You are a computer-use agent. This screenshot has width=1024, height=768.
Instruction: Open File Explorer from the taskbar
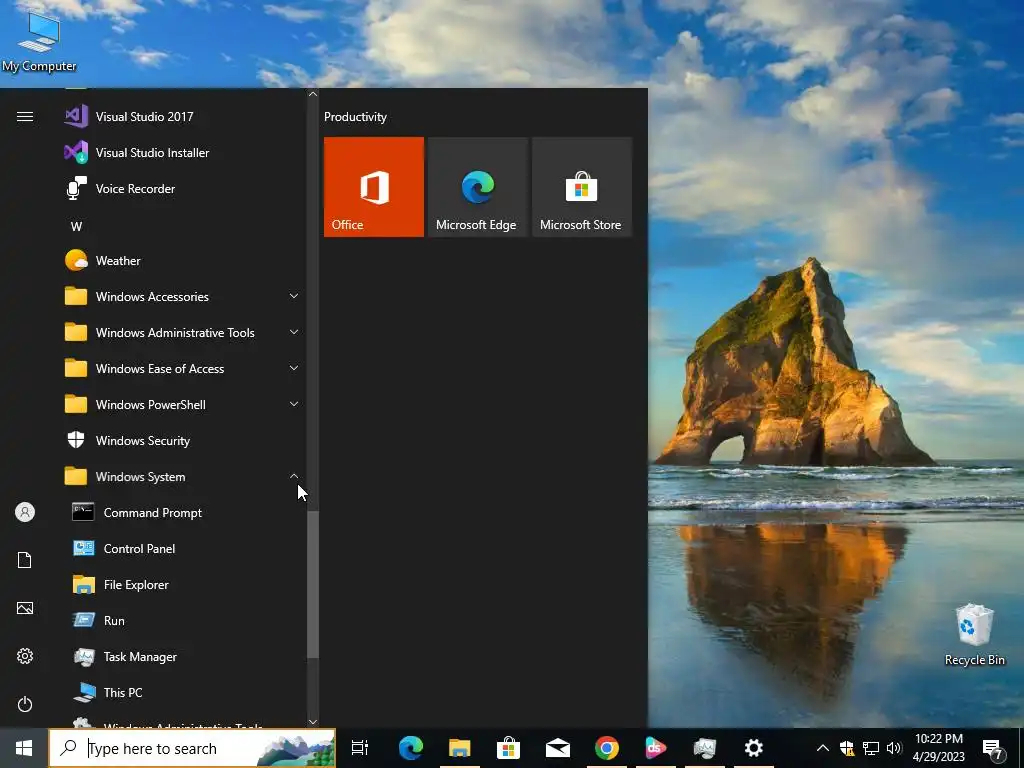click(460, 748)
